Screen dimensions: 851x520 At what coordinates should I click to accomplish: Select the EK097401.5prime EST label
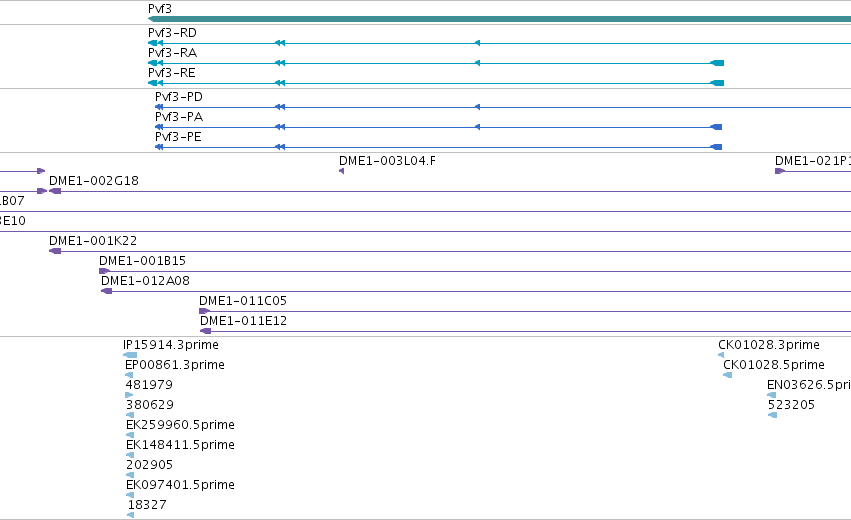[x=180, y=485]
